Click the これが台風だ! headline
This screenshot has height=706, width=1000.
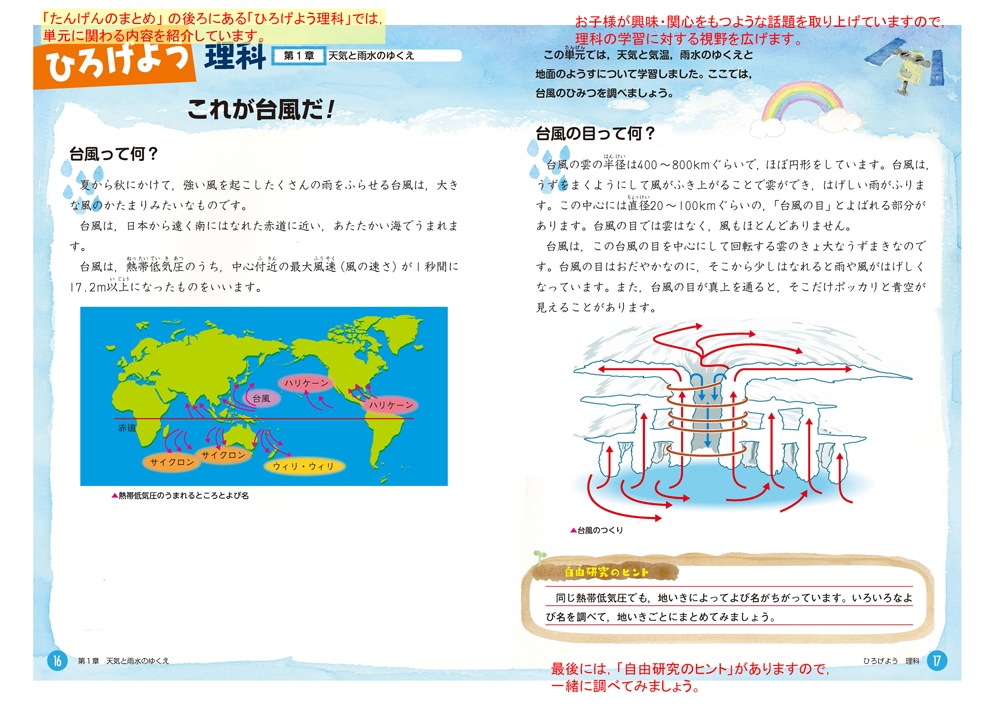(x=260, y=112)
